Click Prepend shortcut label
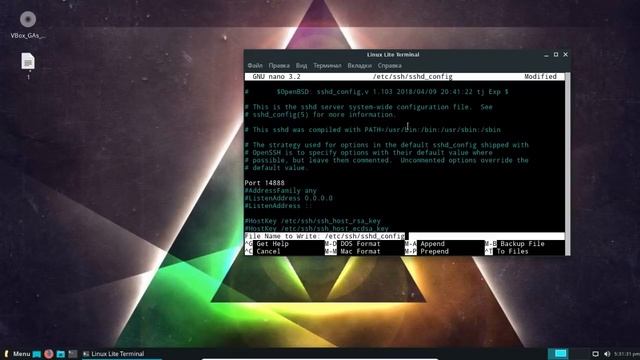 coord(434,251)
